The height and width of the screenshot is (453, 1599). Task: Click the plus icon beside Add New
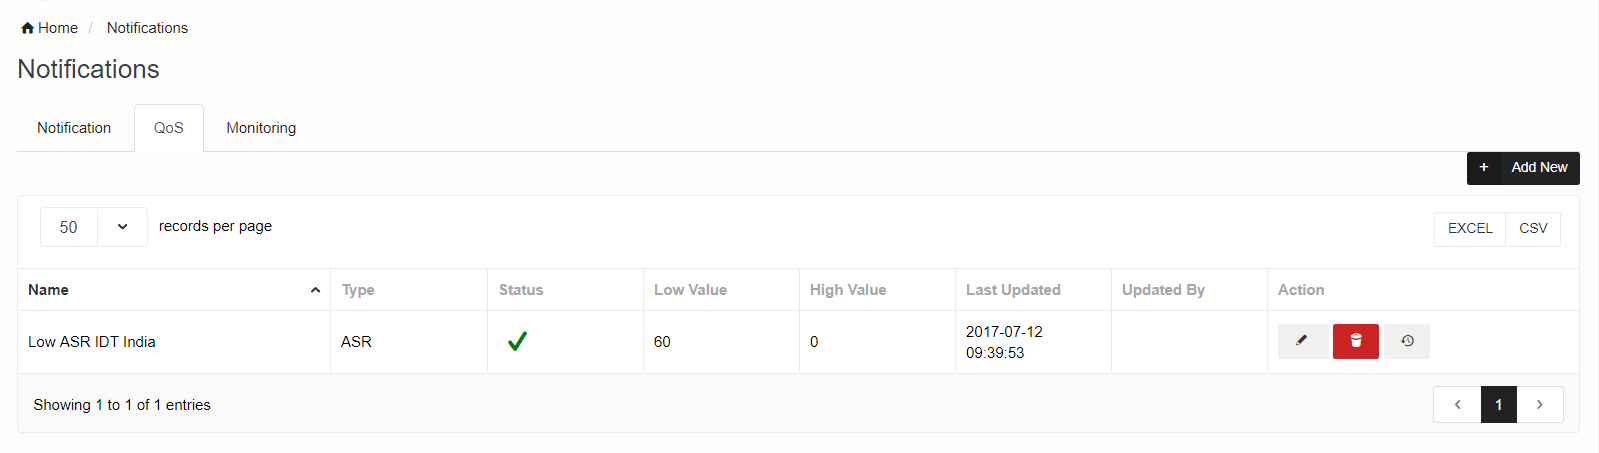click(1483, 168)
